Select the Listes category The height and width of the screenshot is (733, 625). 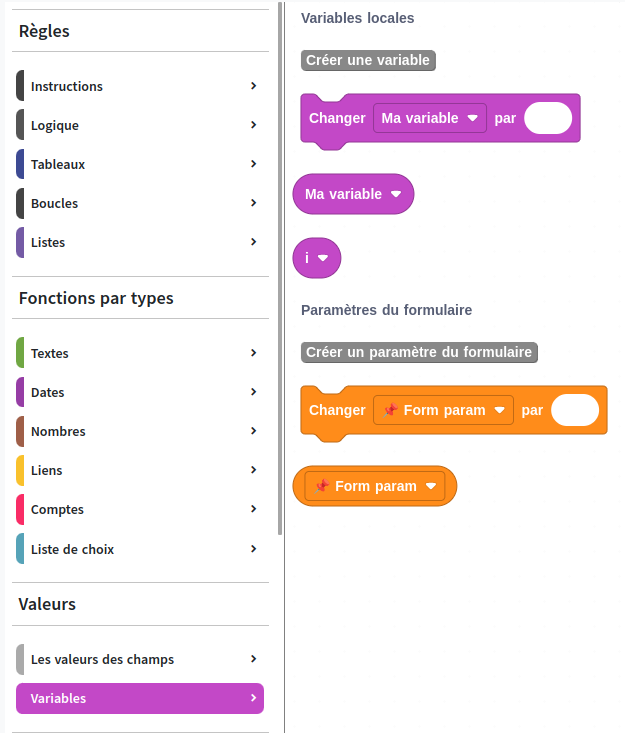(x=48, y=242)
